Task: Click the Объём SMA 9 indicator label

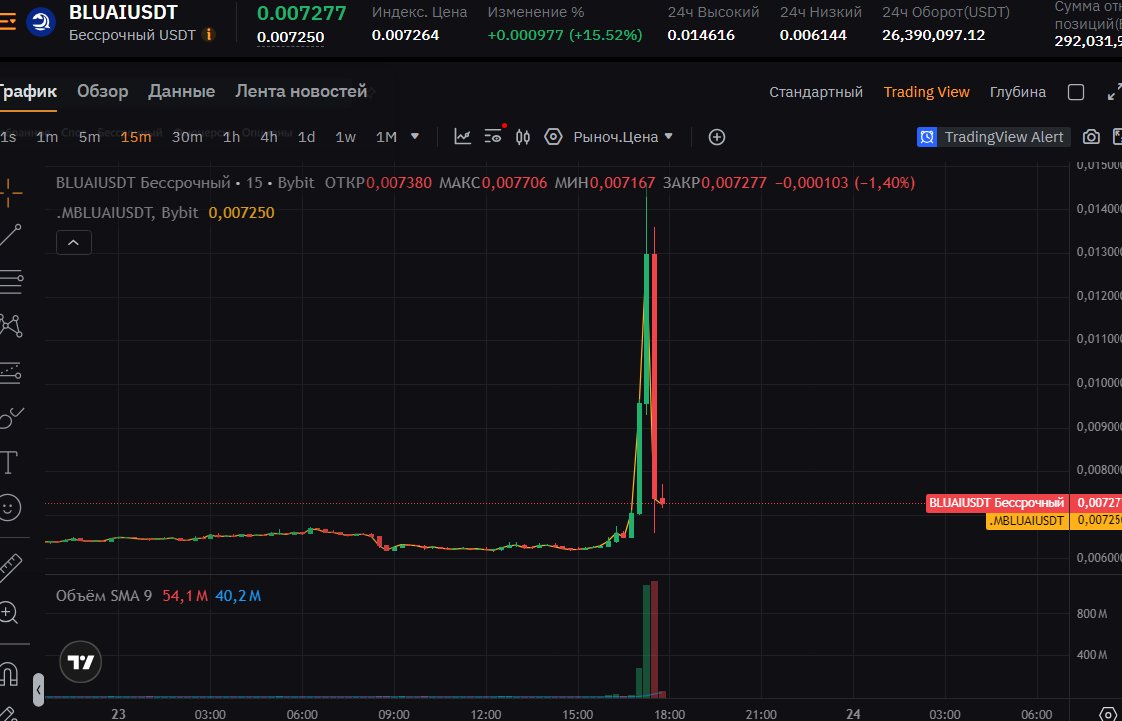Action: pos(104,595)
